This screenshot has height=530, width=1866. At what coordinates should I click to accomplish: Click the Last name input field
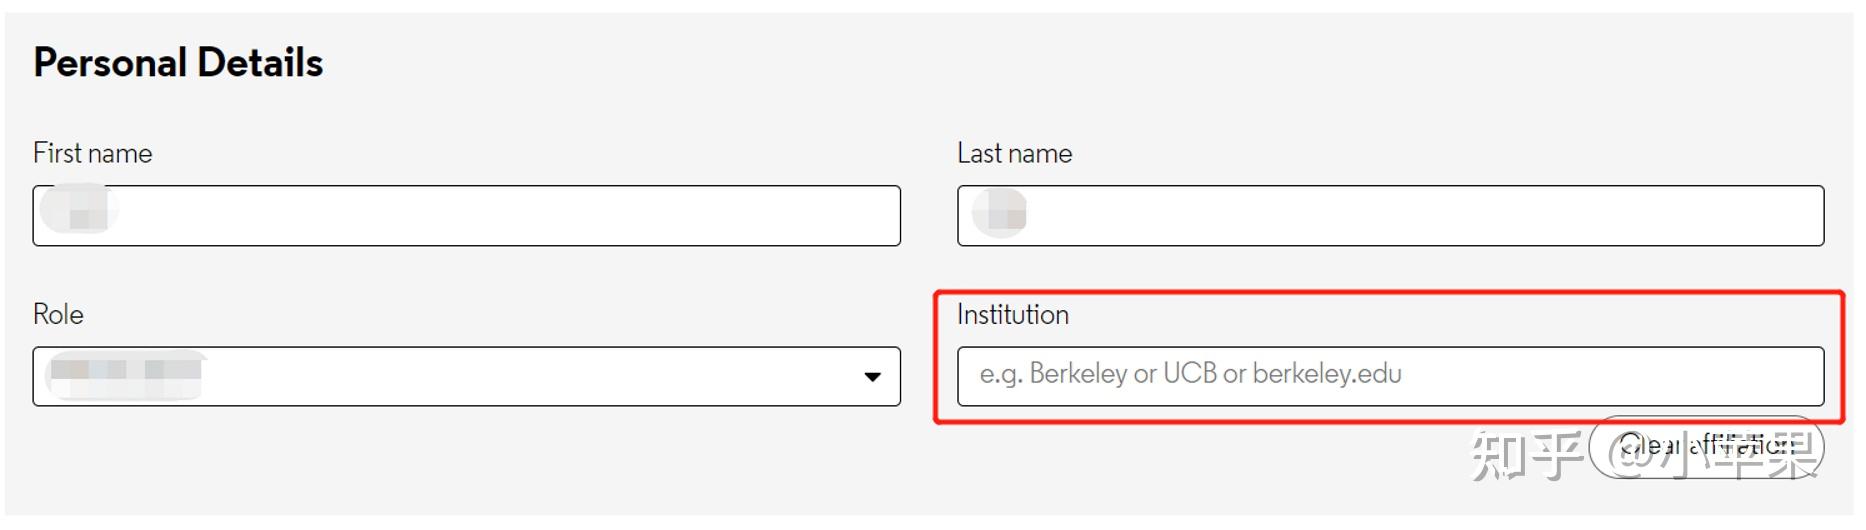(x=1390, y=216)
